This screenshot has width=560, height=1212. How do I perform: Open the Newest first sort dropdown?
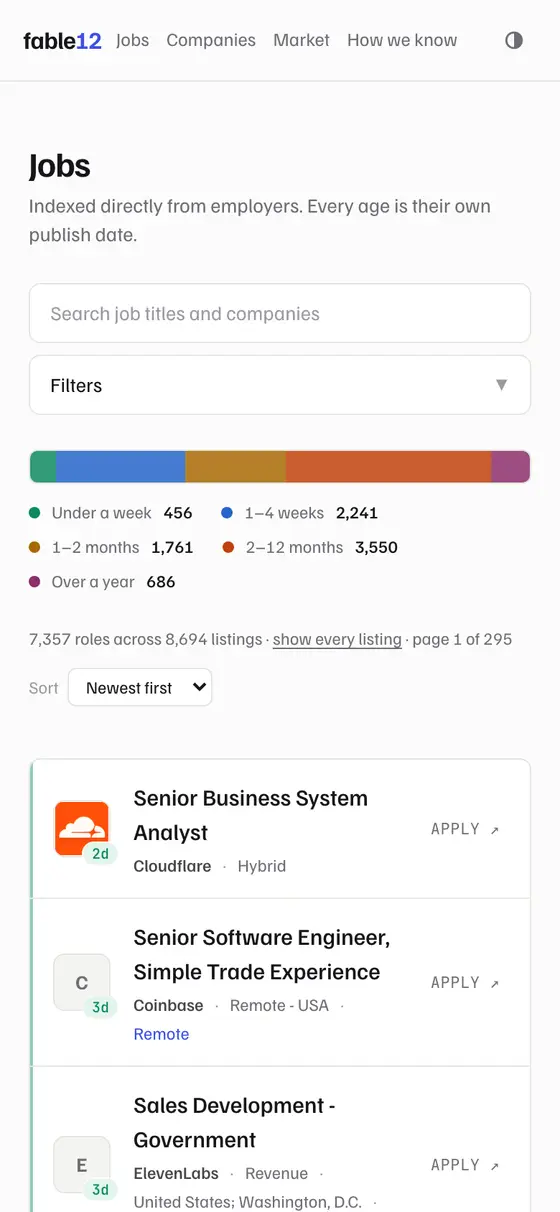140,688
